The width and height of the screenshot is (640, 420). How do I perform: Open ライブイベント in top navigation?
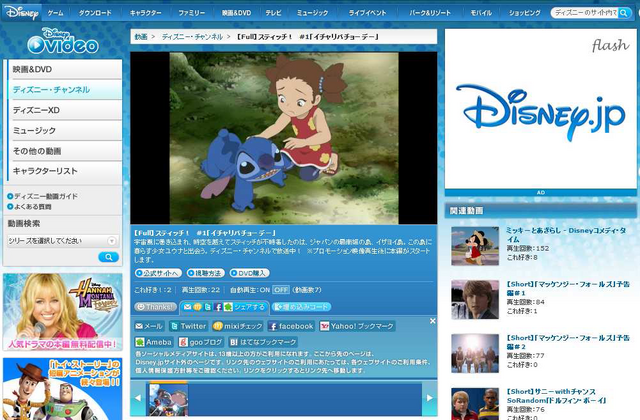point(367,13)
